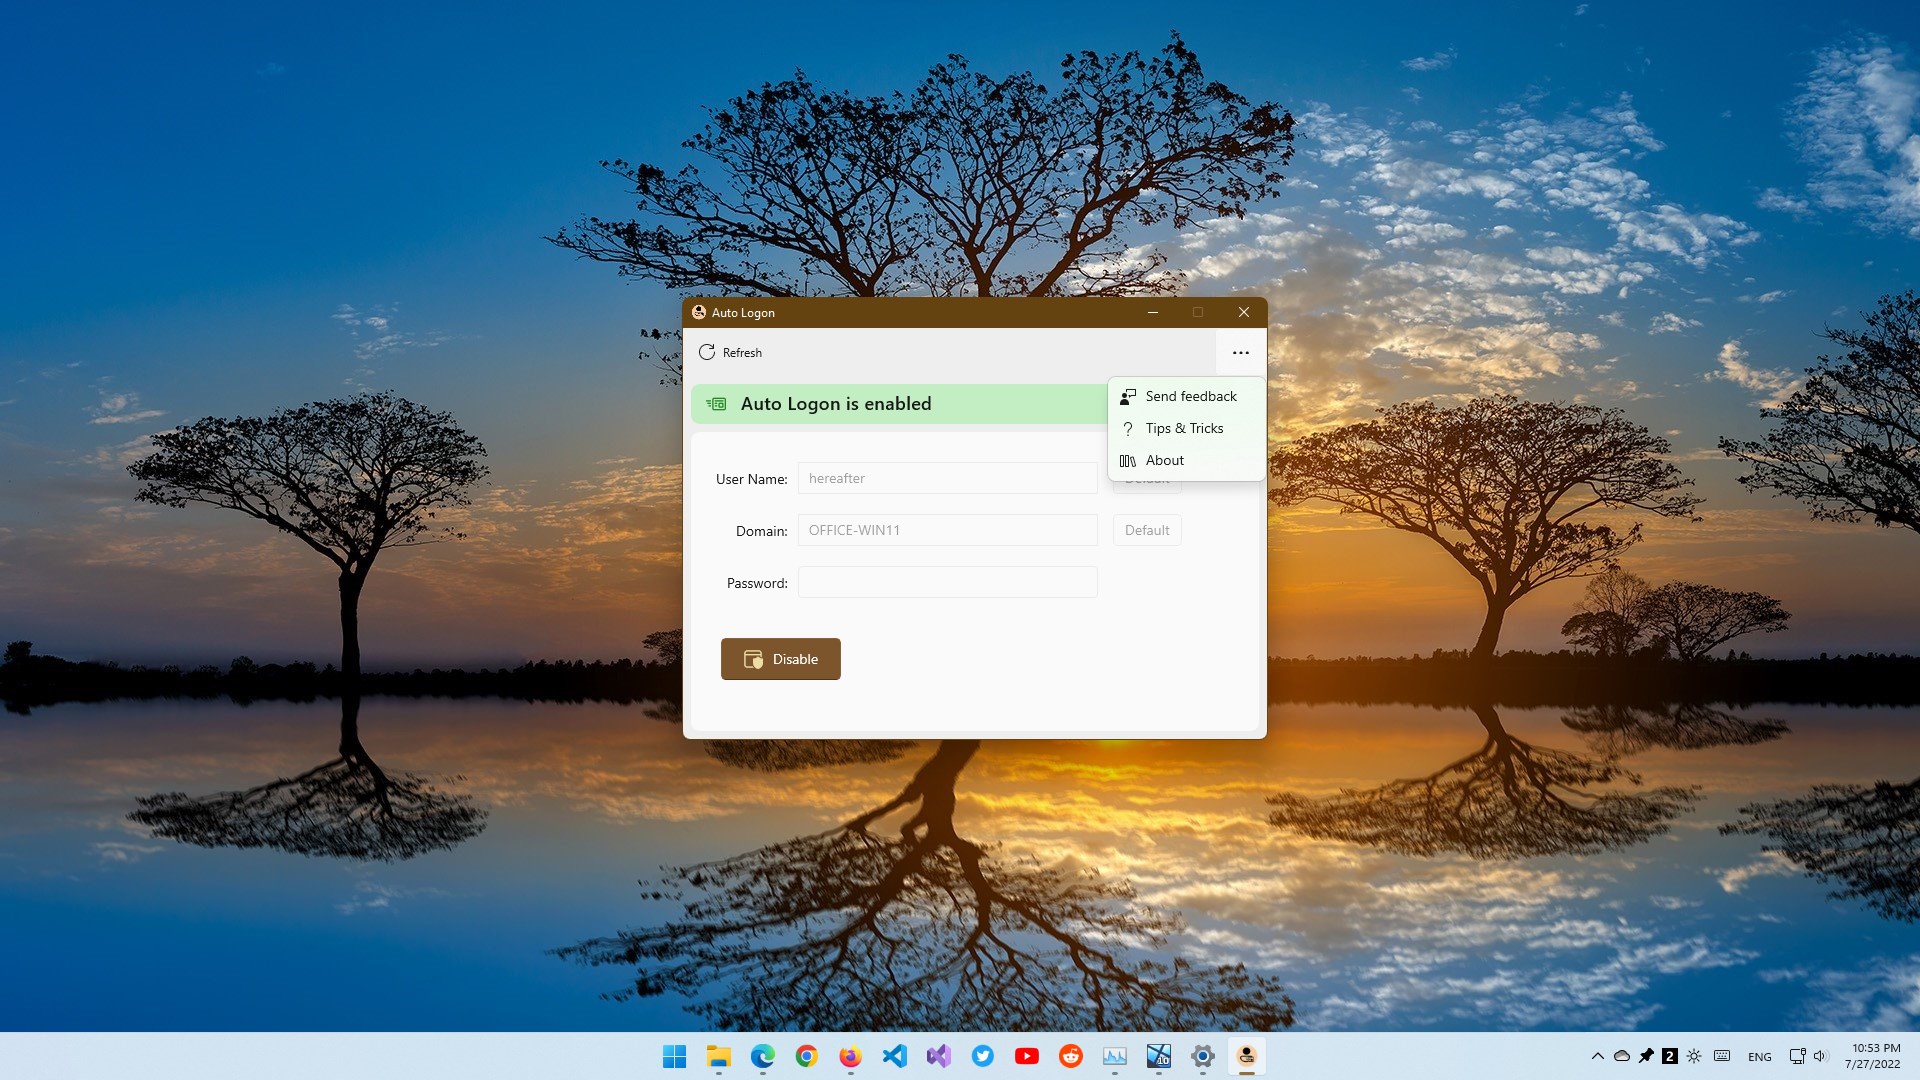
Task: Click the Auto Logon title bar app icon
Action: tap(699, 312)
